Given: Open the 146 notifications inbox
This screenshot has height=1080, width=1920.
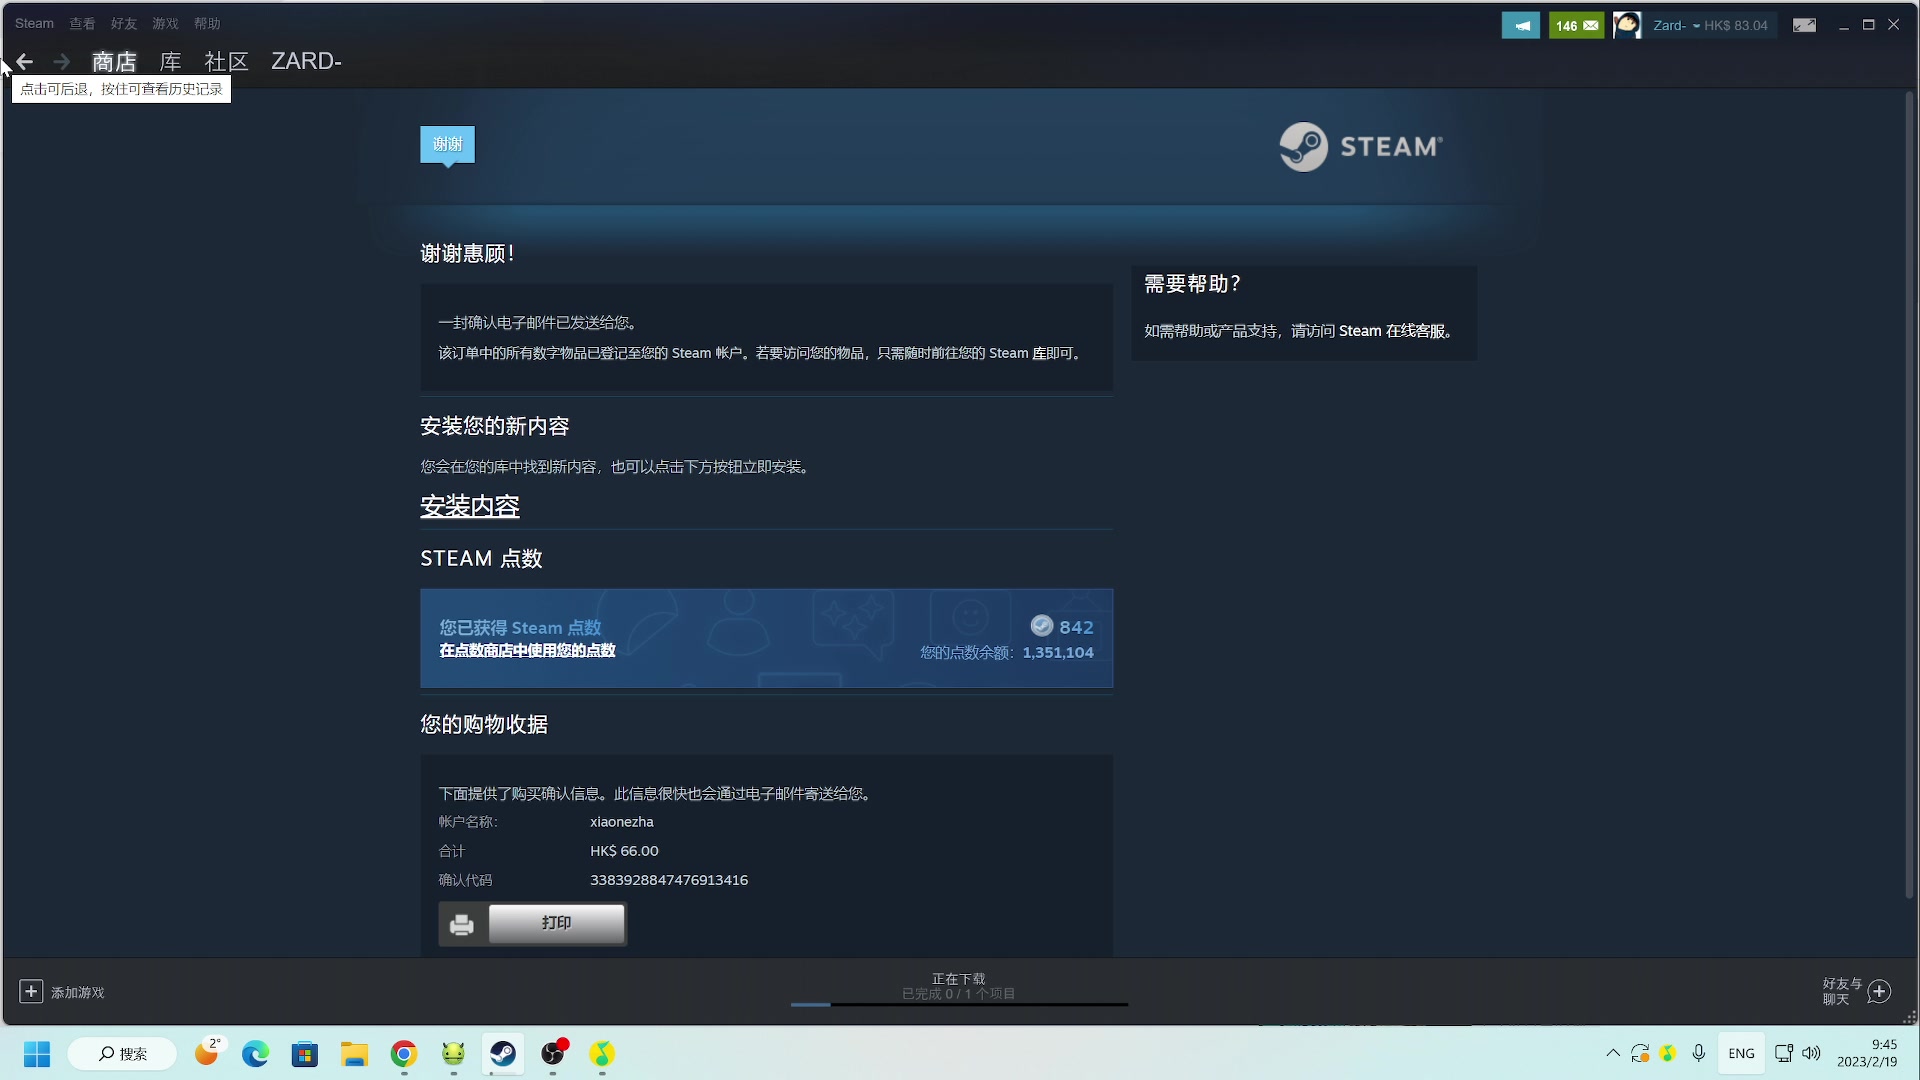Looking at the screenshot, I should tap(1576, 25).
